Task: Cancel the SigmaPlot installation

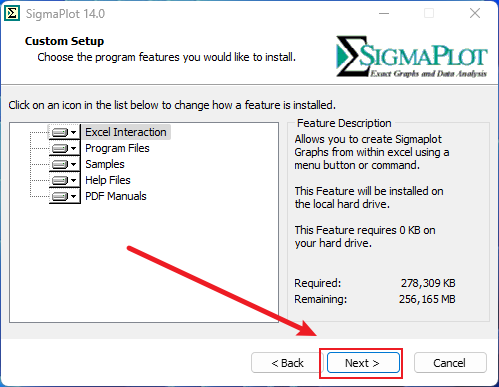Action: click(450, 363)
